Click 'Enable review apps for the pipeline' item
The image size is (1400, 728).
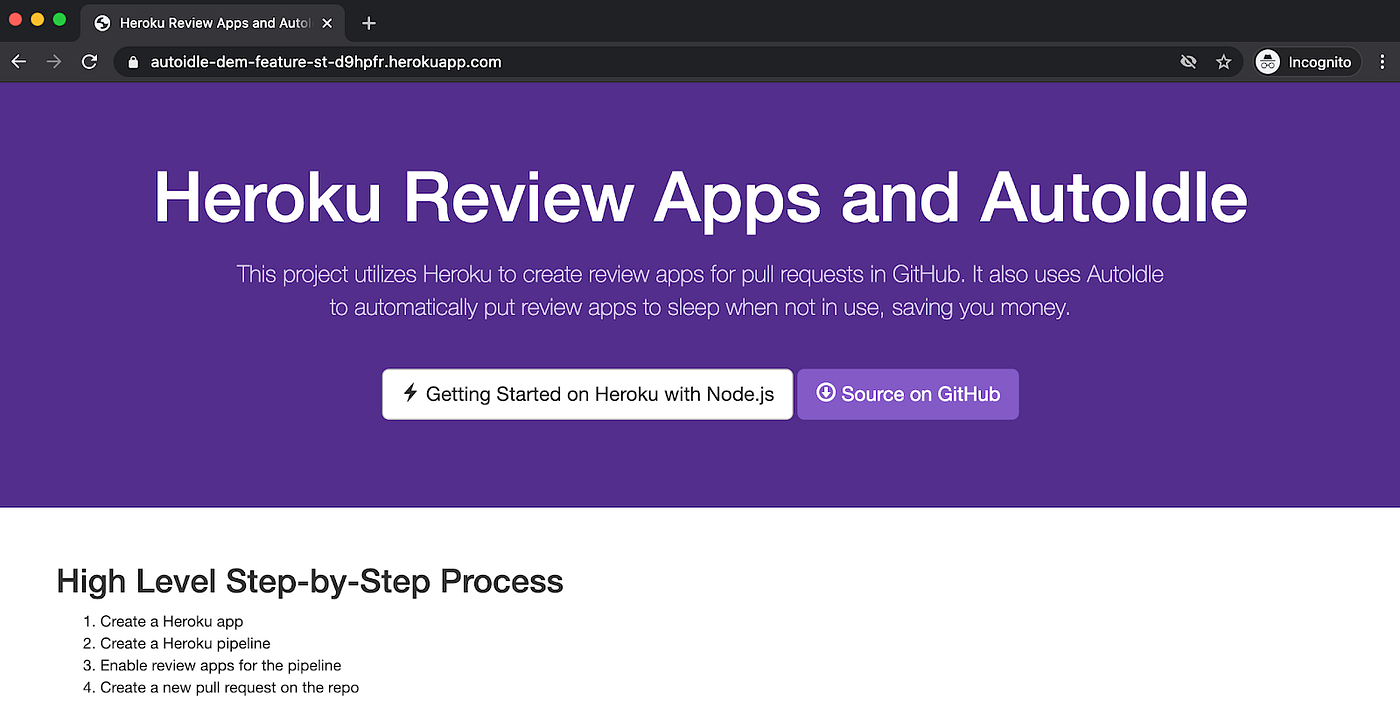220,665
